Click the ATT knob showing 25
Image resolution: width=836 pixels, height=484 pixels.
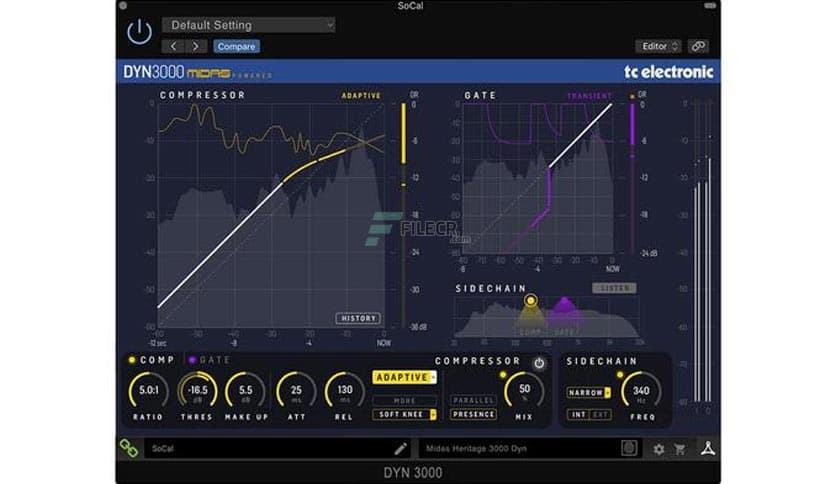[x=296, y=391]
